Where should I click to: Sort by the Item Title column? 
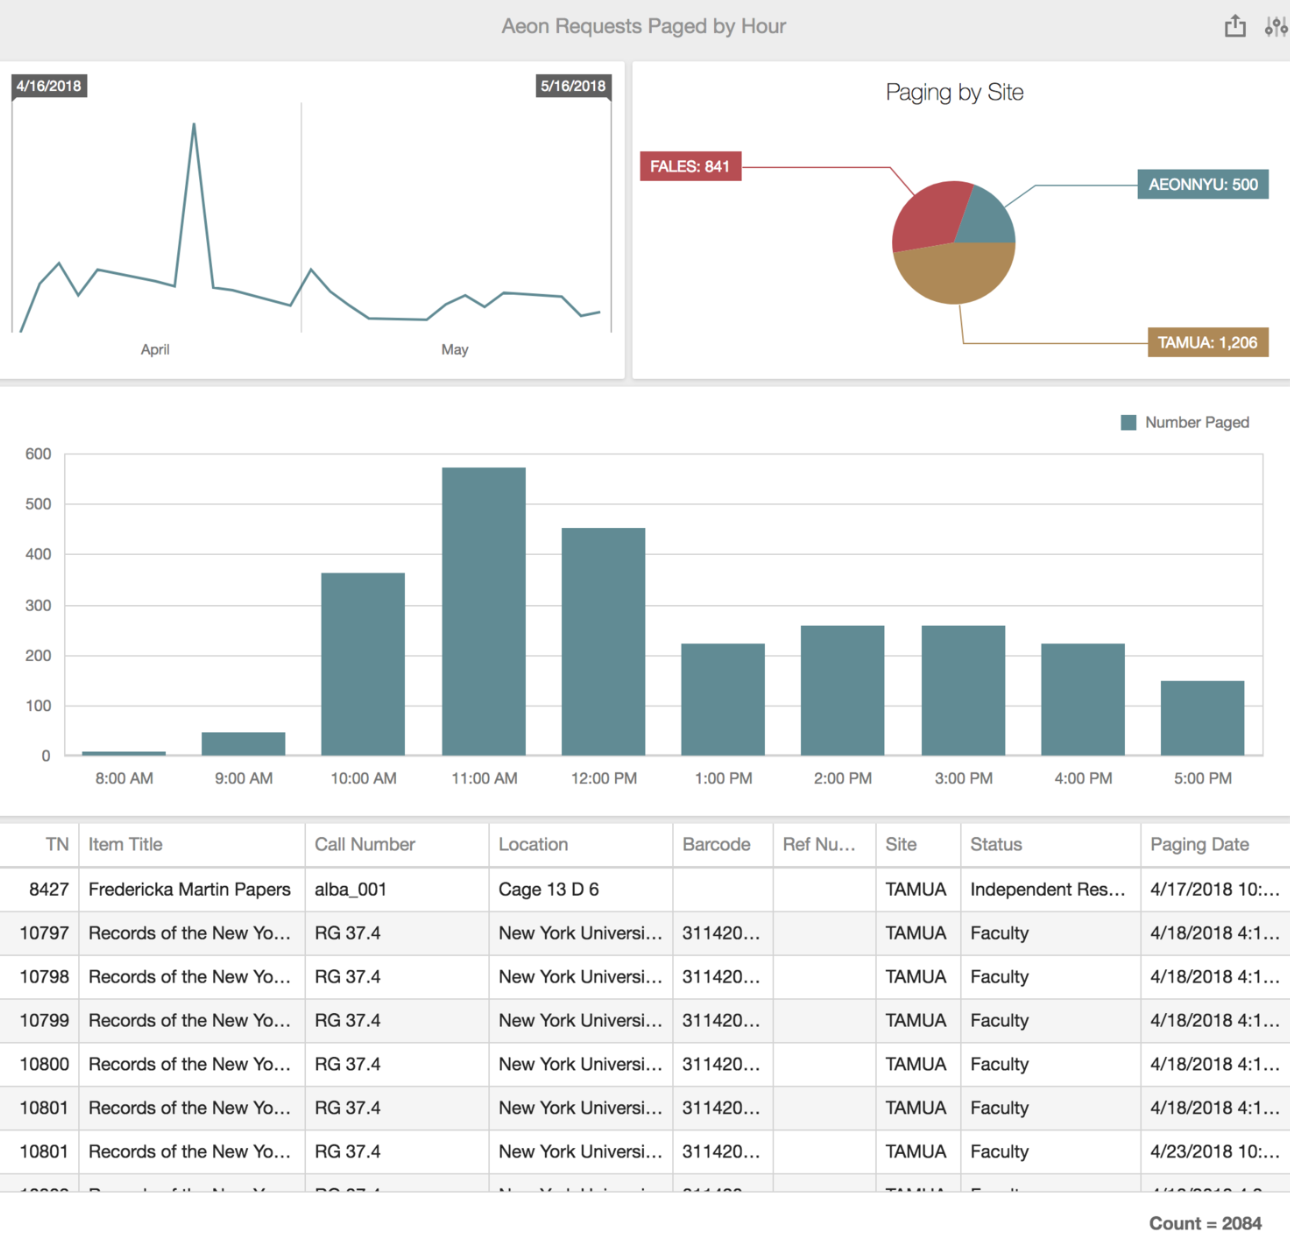[125, 845]
